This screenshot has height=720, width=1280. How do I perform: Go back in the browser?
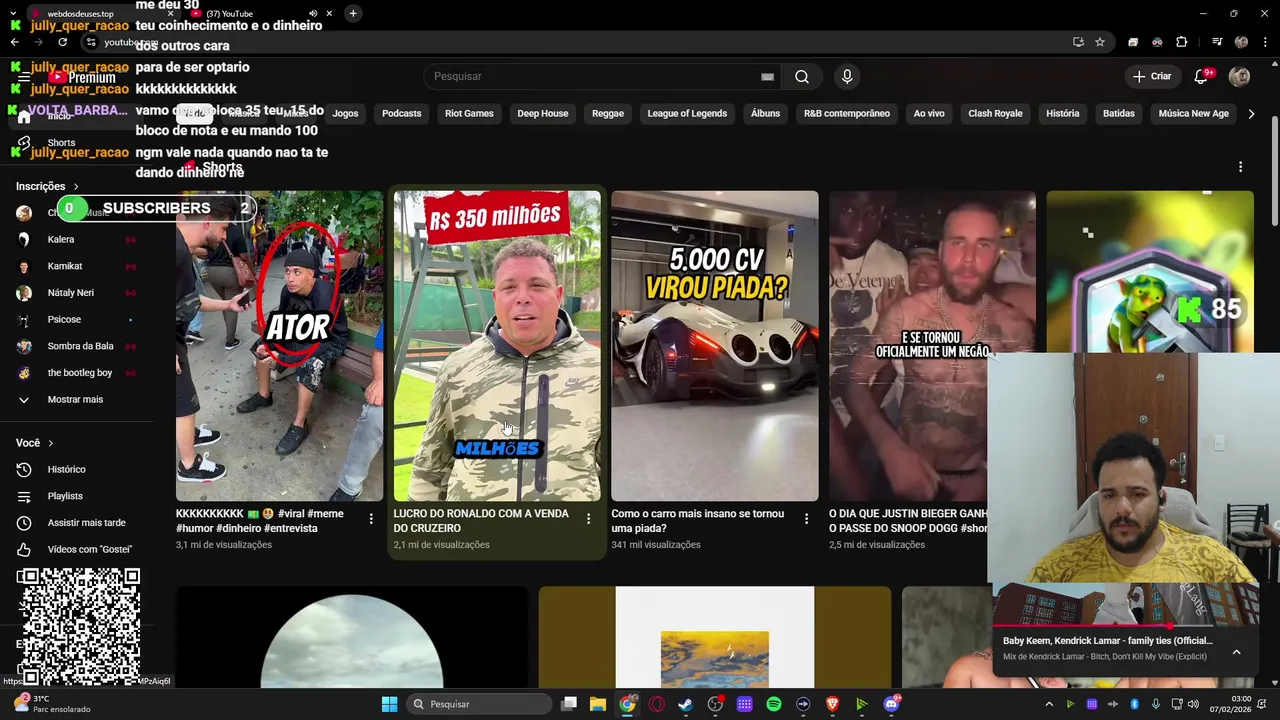pyautogui.click(x=14, y=42)
